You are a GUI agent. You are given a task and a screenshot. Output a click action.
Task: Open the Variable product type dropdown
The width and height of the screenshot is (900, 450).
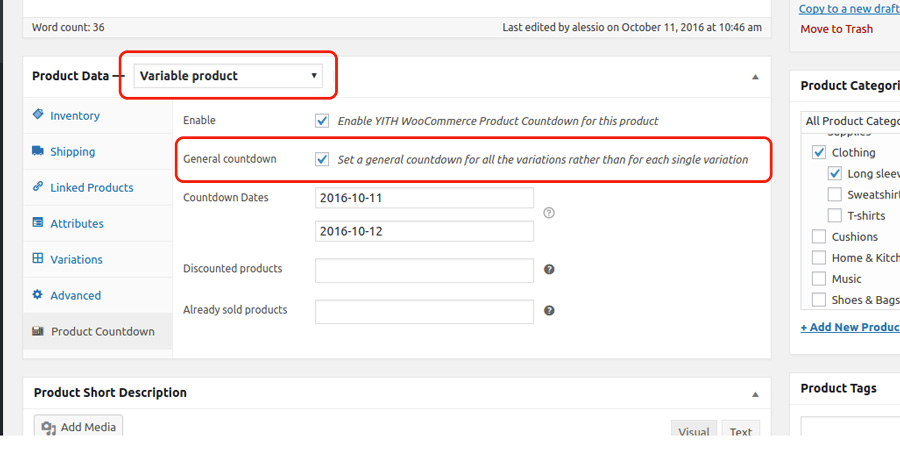click(228, 76)
